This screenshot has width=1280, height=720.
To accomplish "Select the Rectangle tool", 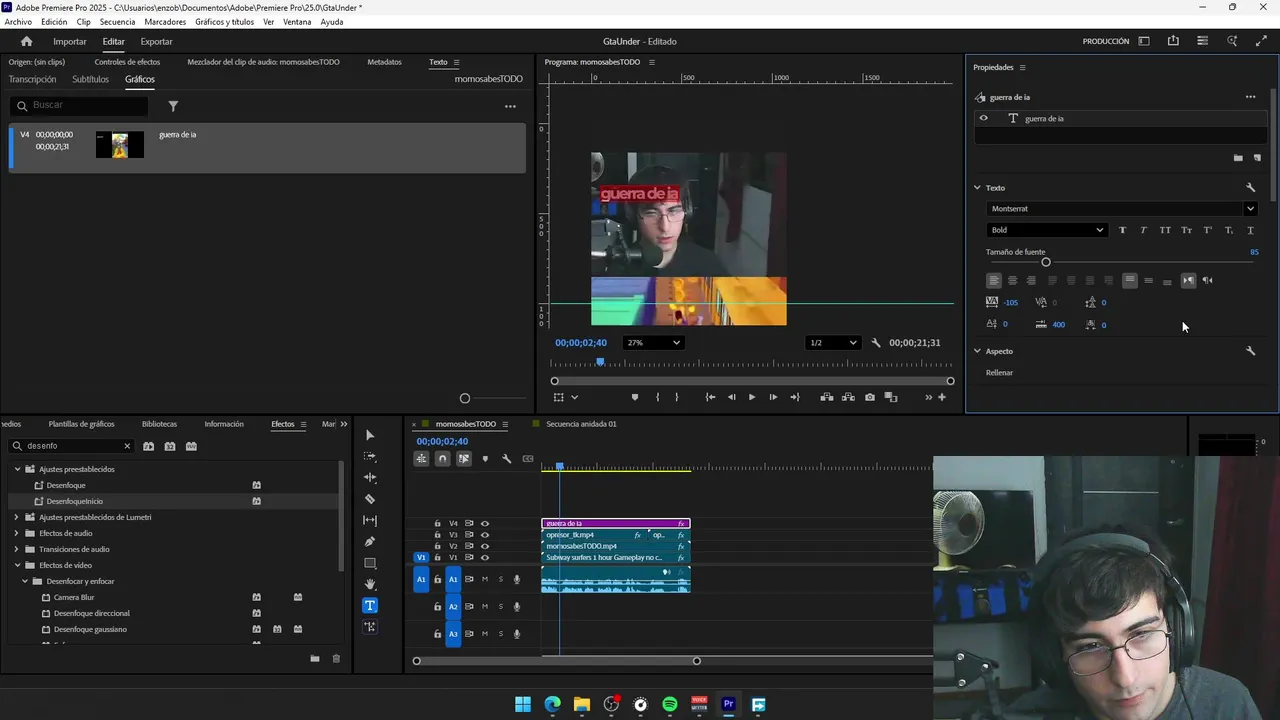I will [x=370, y=563].
